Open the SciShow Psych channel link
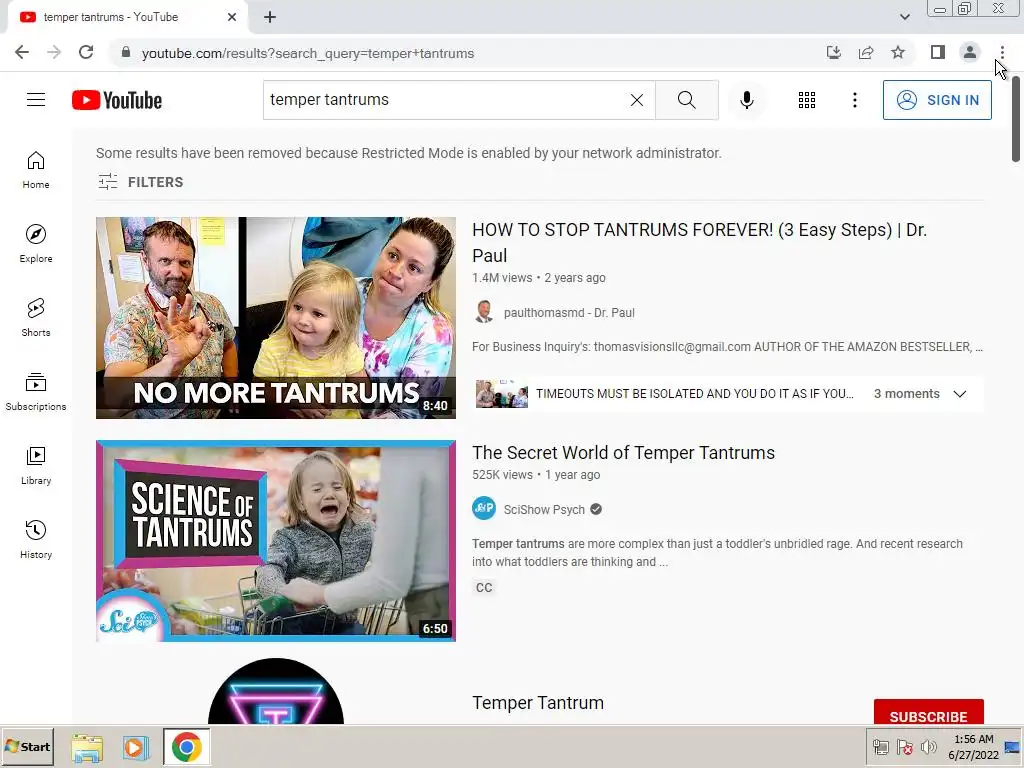1024x768 pixels. point(544,509)
